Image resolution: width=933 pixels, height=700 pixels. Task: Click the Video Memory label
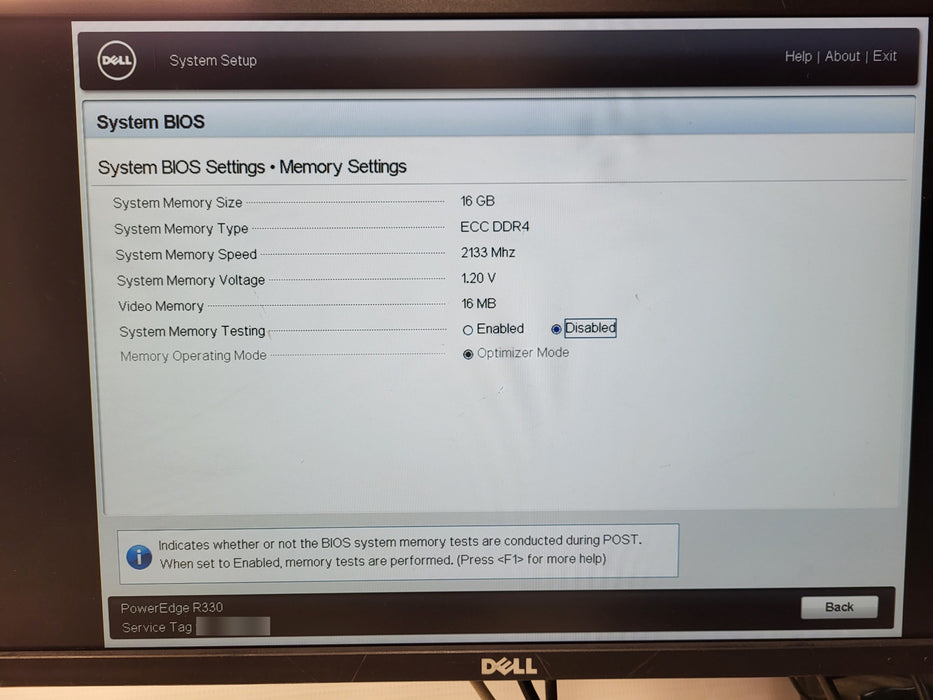pos(161,306)
